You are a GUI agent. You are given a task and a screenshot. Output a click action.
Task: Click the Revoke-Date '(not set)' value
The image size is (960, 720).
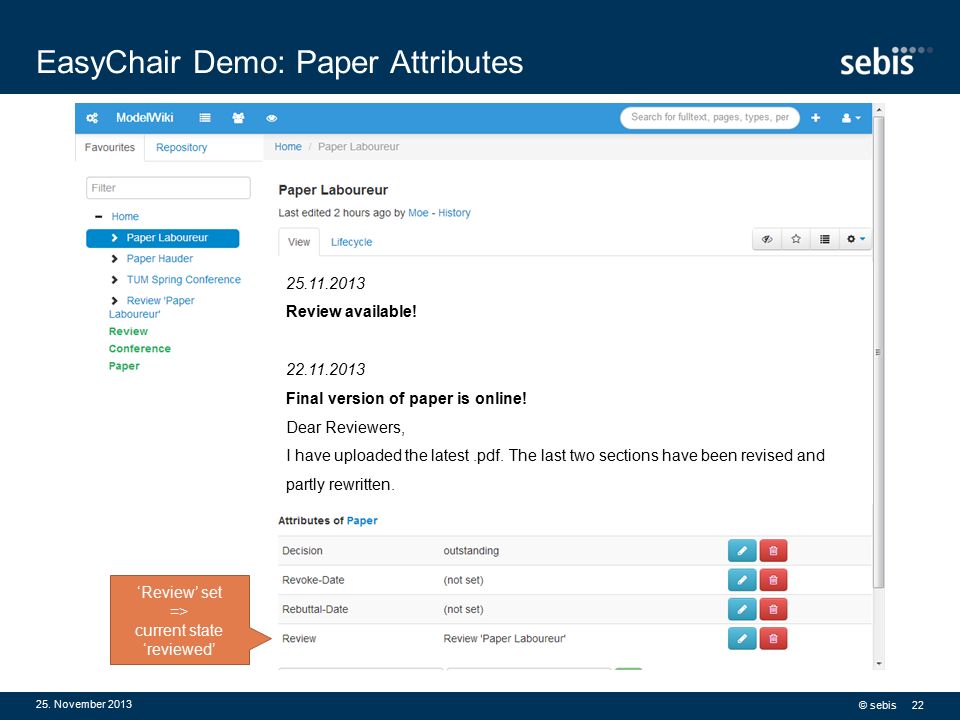click(463, 580)
